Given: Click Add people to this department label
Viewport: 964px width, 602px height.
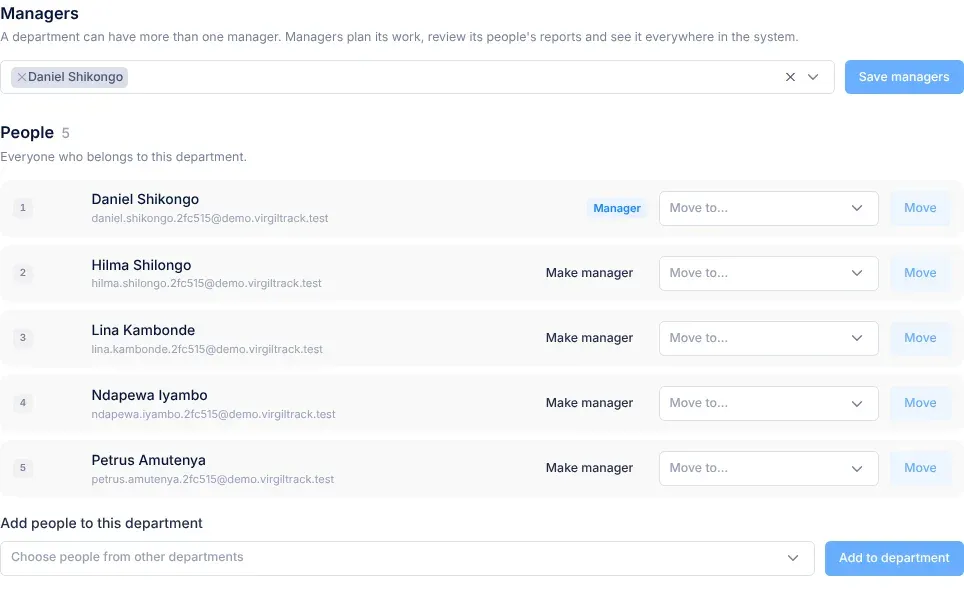Looking at the screenshot, I should tap(101, 523).
